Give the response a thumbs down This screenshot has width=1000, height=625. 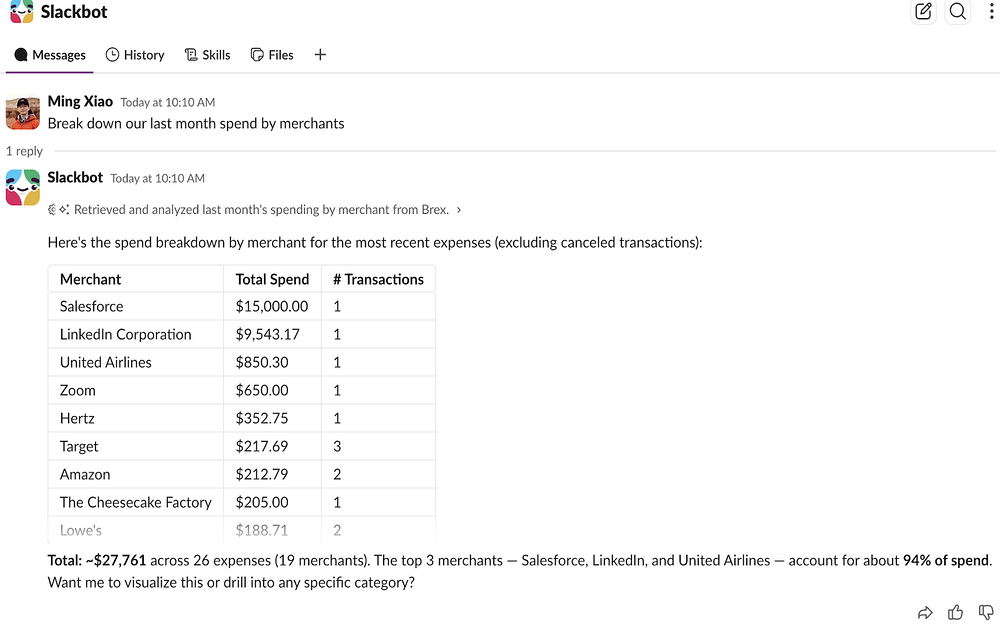click(x=986, y=613)
